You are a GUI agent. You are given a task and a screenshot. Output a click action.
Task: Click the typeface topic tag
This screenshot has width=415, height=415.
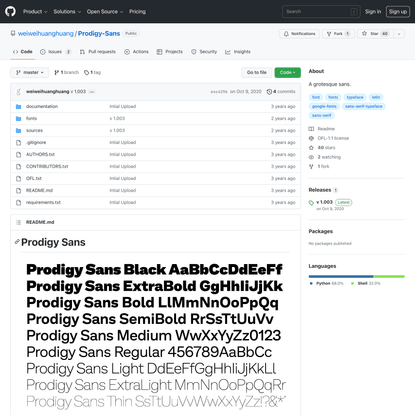click(x=355, y=97)
